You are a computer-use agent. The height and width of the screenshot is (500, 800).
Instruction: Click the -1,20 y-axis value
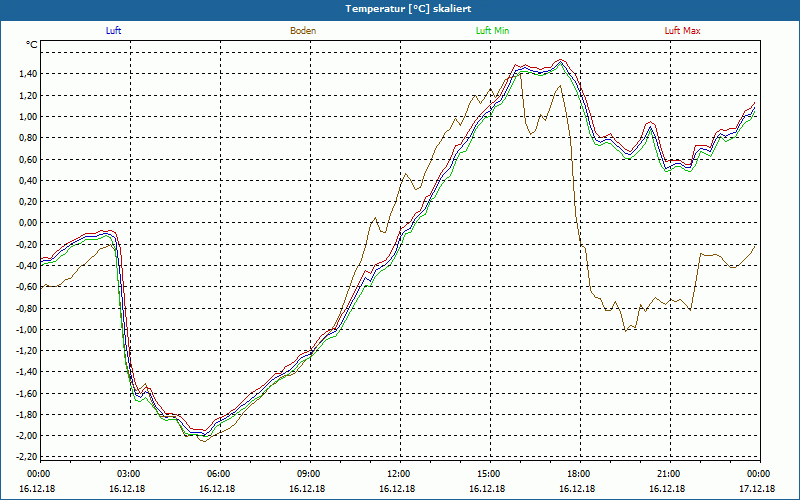point(27,351)
